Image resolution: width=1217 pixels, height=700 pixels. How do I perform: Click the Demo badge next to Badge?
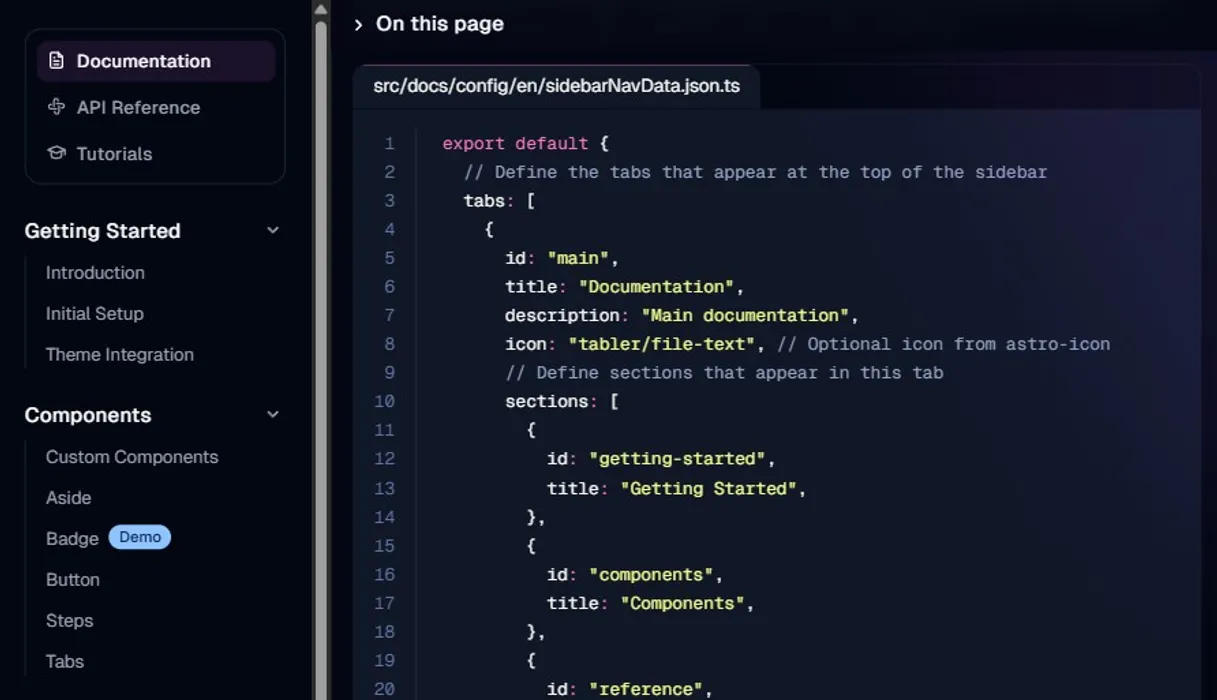tap(140, 538)
